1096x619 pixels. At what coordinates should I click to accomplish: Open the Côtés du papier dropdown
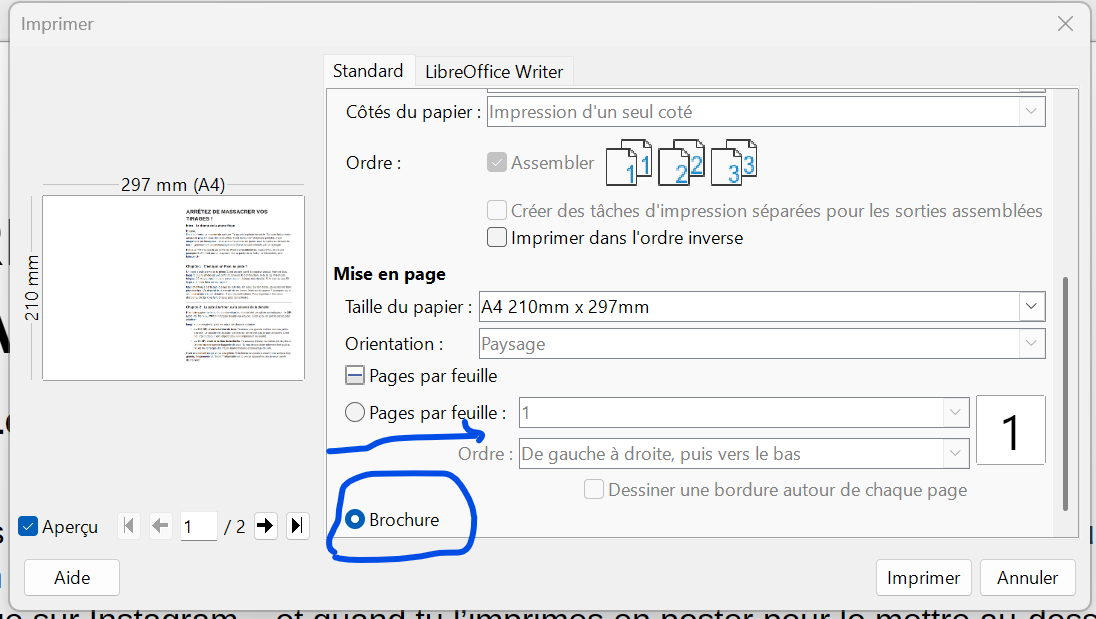[x=1030, y=112]
